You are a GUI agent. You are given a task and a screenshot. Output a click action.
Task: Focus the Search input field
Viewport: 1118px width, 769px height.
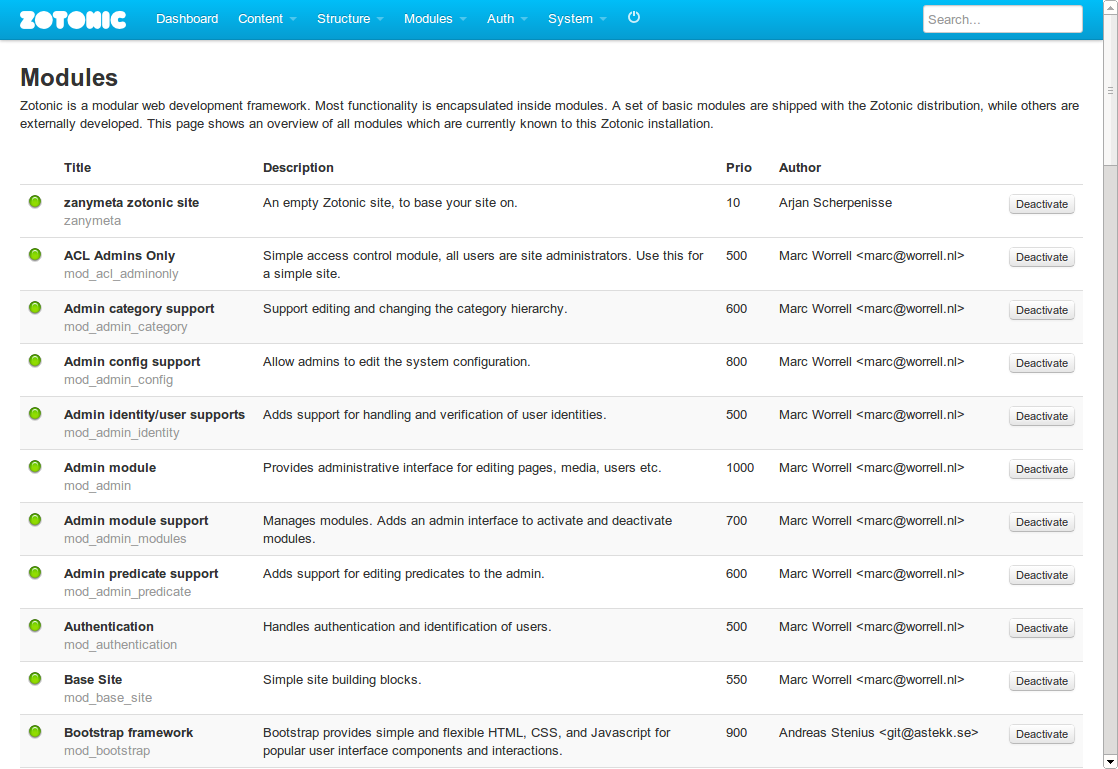pyautogui.click(x=1002, y=19)
